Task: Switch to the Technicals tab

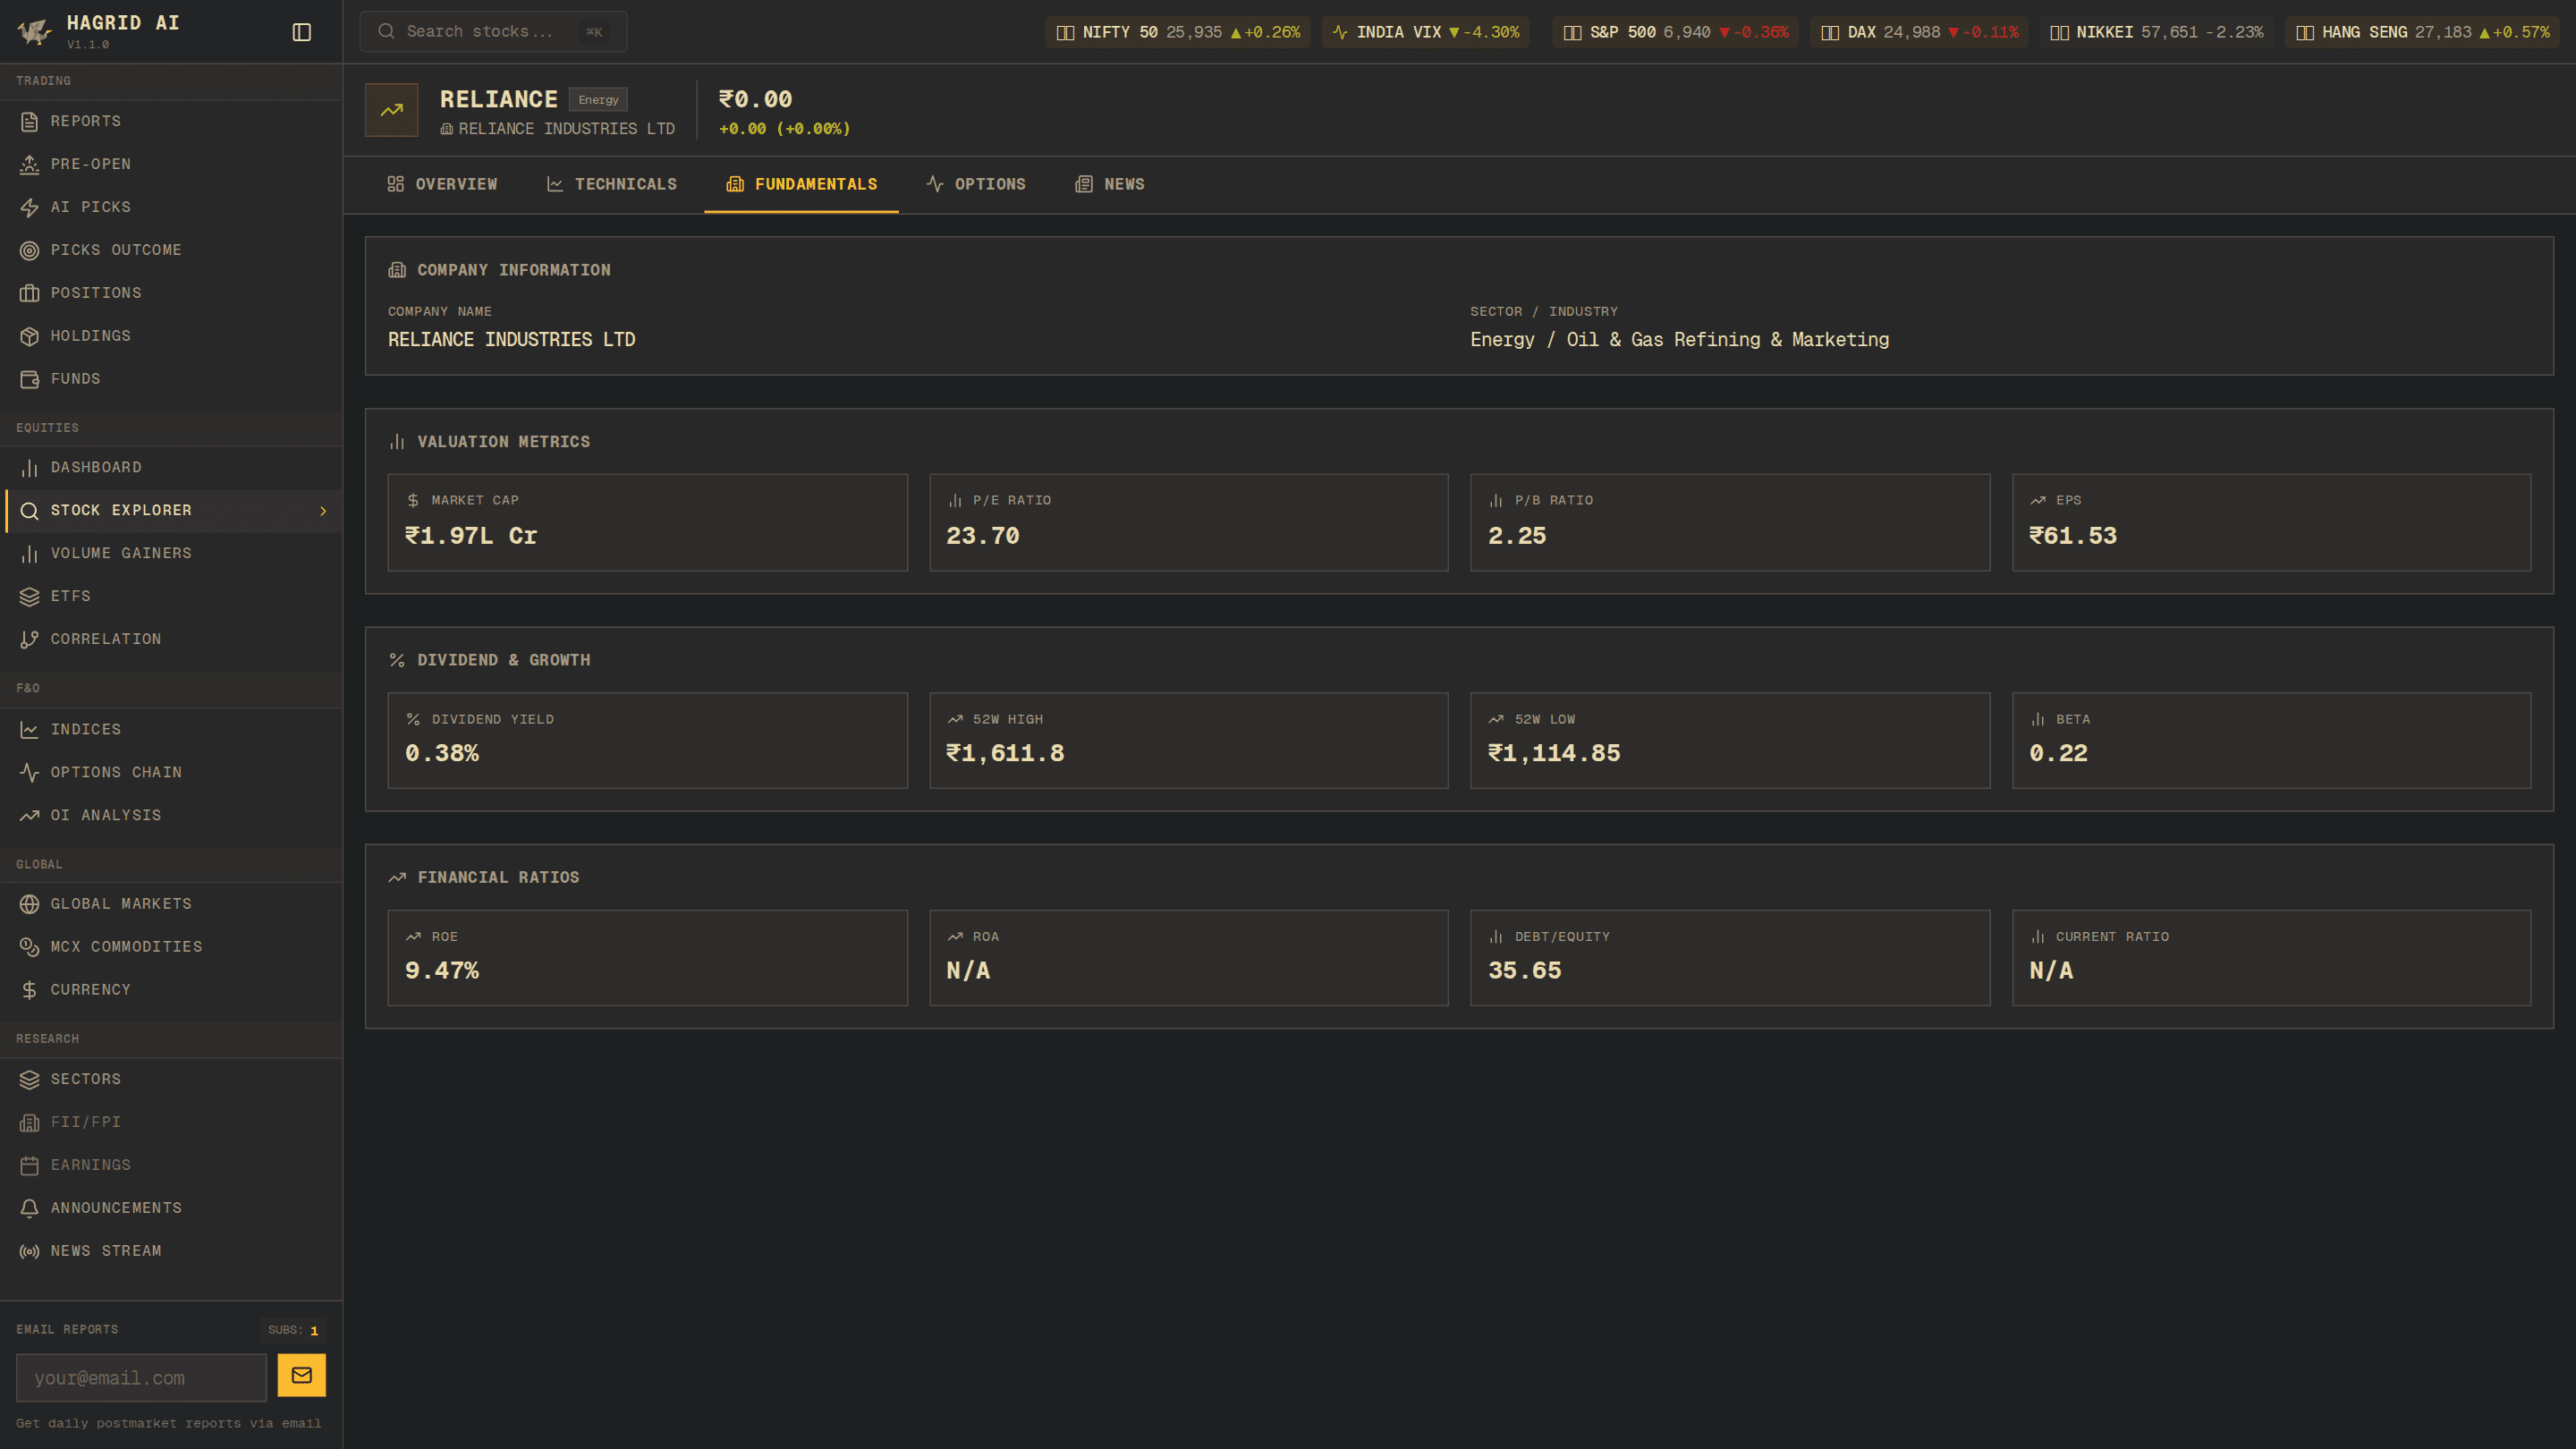Action: point(611,184)
